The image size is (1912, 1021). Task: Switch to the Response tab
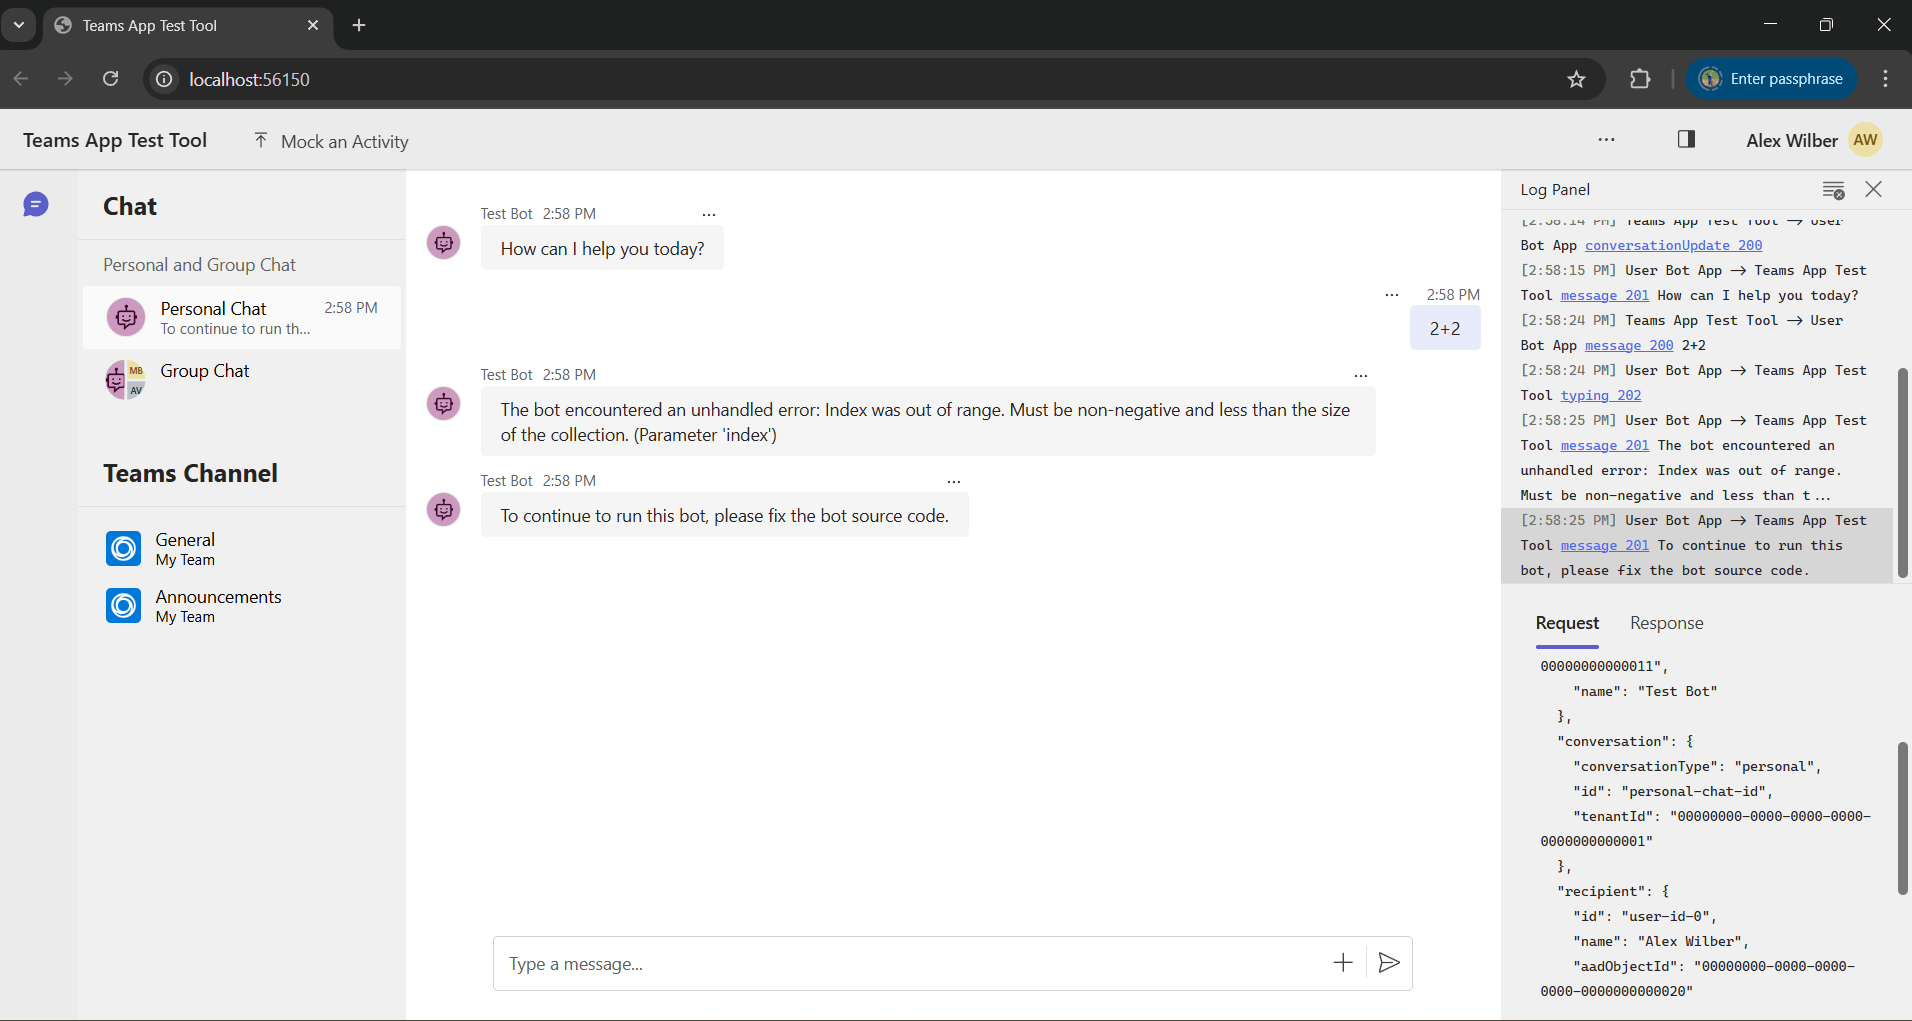click(x=1666, y=623)
